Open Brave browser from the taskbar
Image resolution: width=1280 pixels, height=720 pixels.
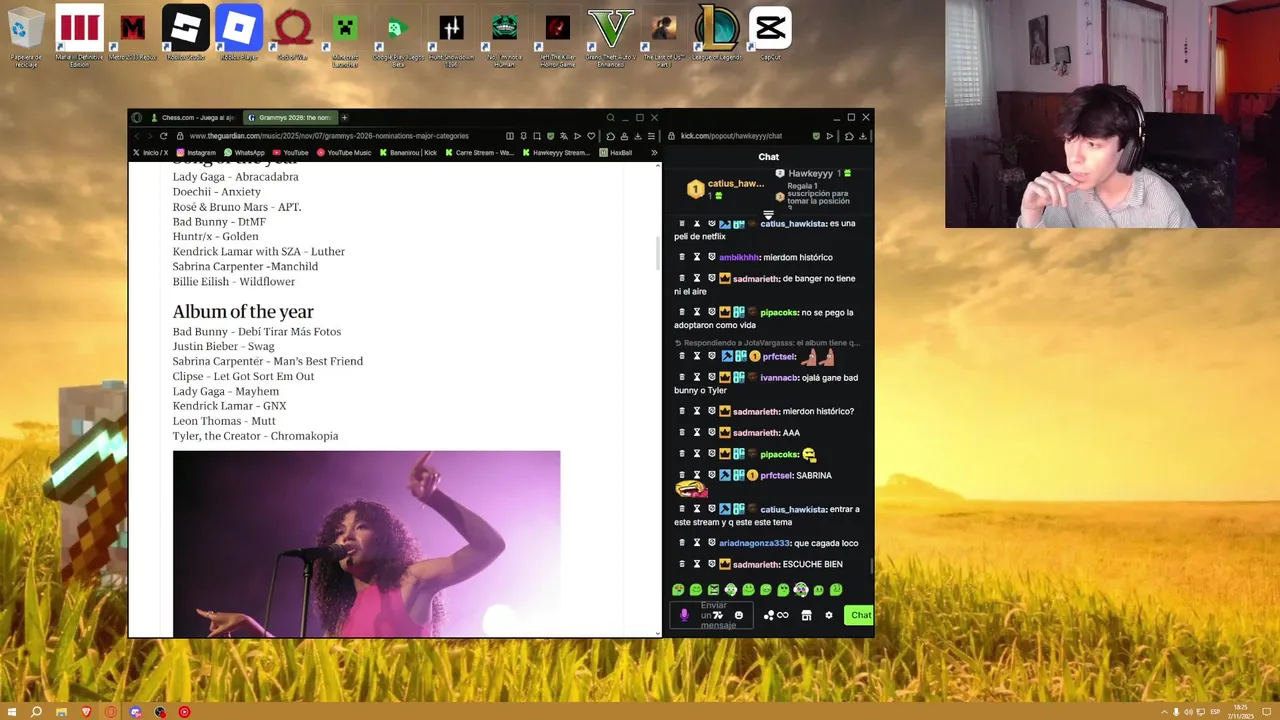(x=86, y=712)
